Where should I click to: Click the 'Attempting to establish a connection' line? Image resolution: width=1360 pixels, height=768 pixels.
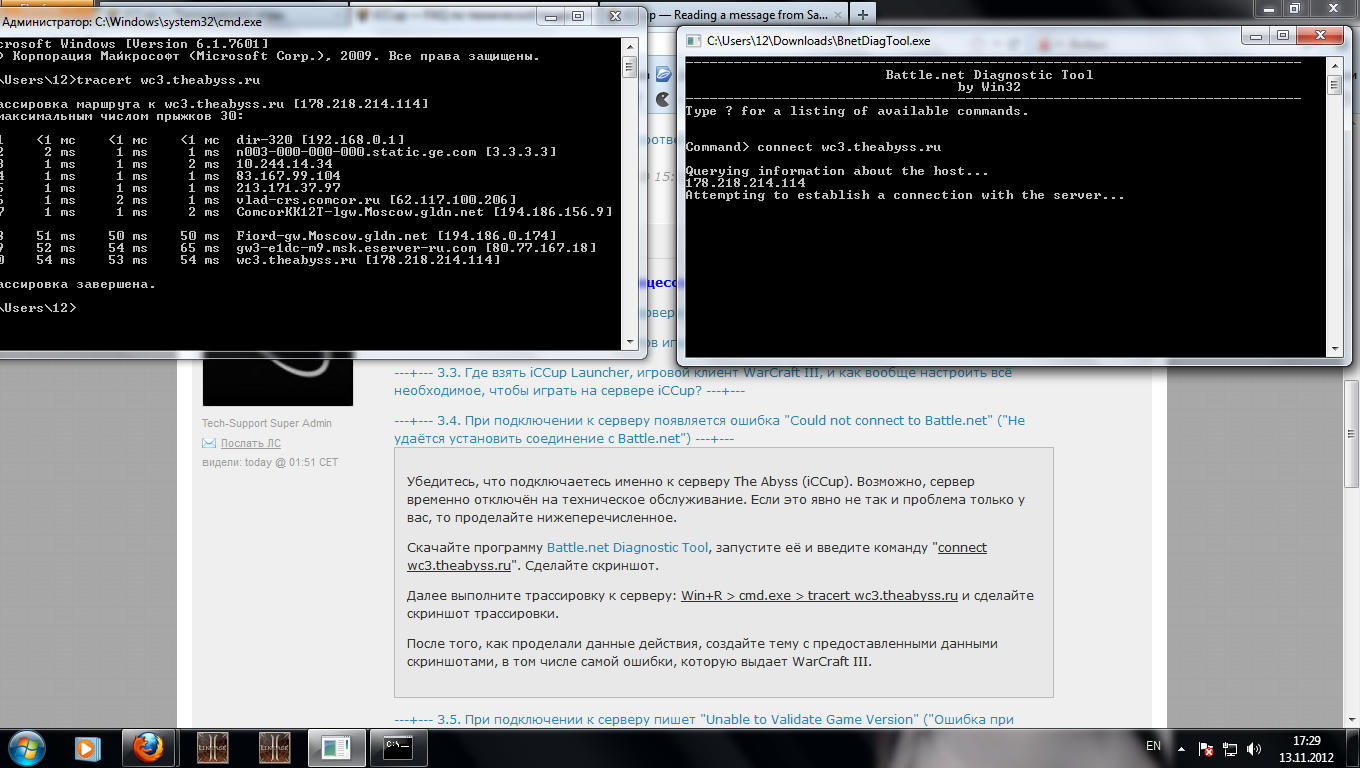point(905,195)
